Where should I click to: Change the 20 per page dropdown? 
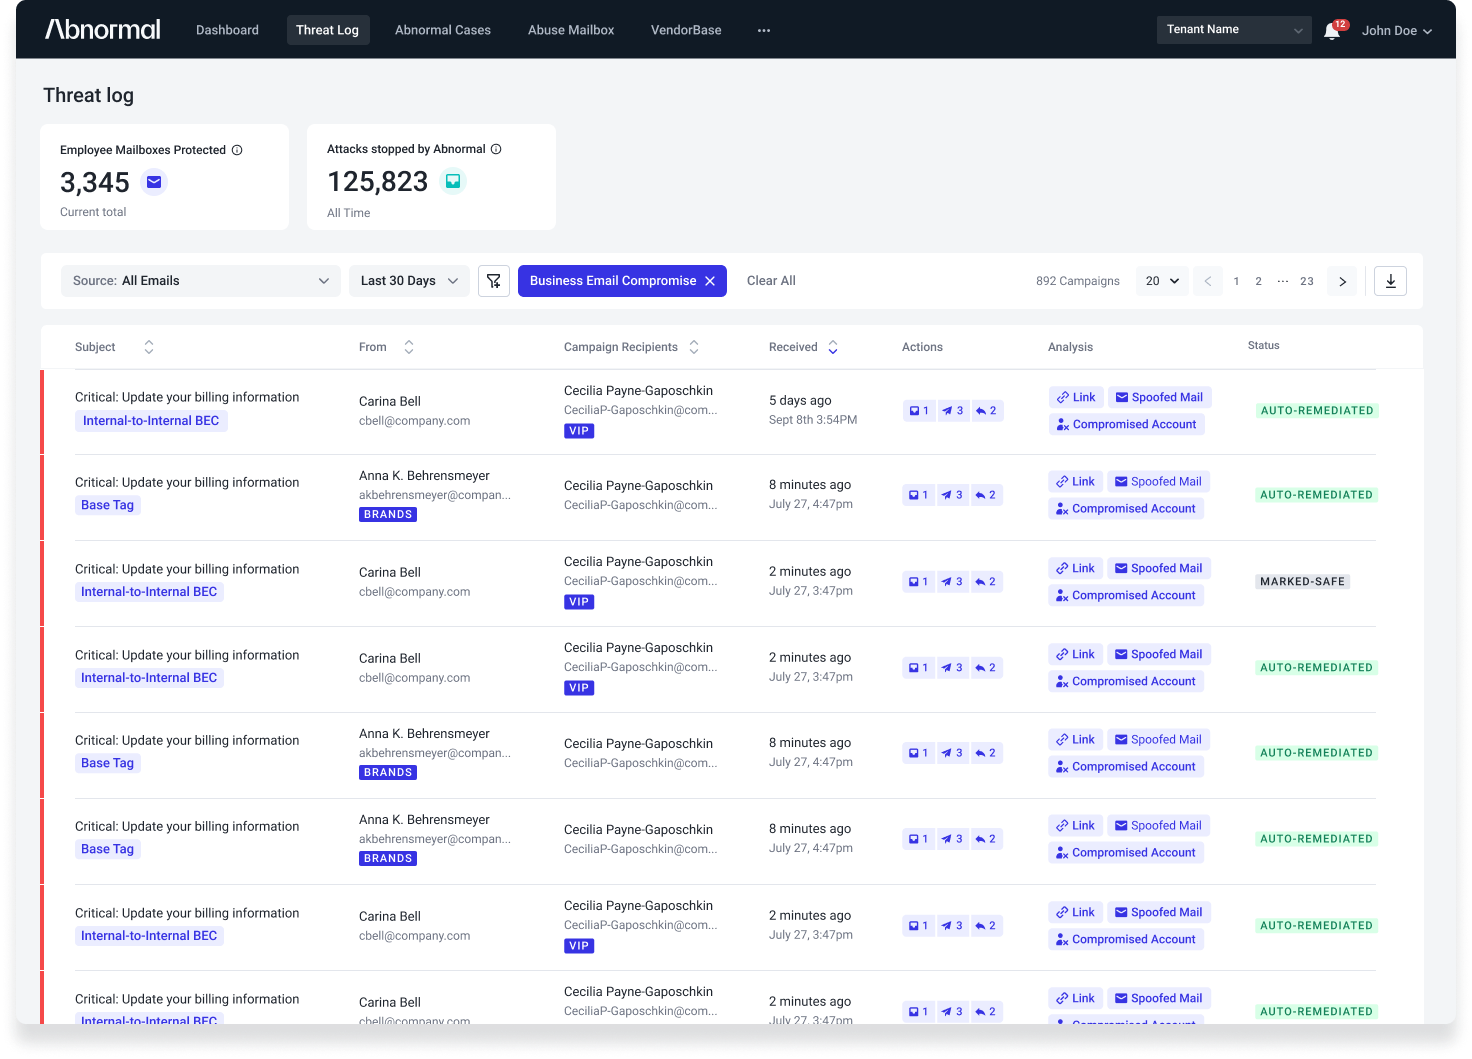(x=1162, y=281)
